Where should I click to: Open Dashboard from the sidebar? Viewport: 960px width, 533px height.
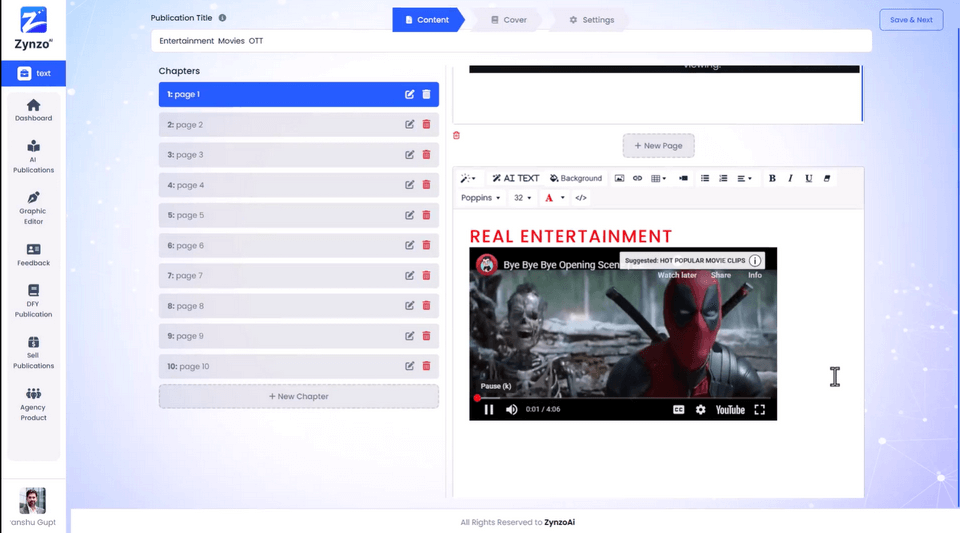point(33,110)
